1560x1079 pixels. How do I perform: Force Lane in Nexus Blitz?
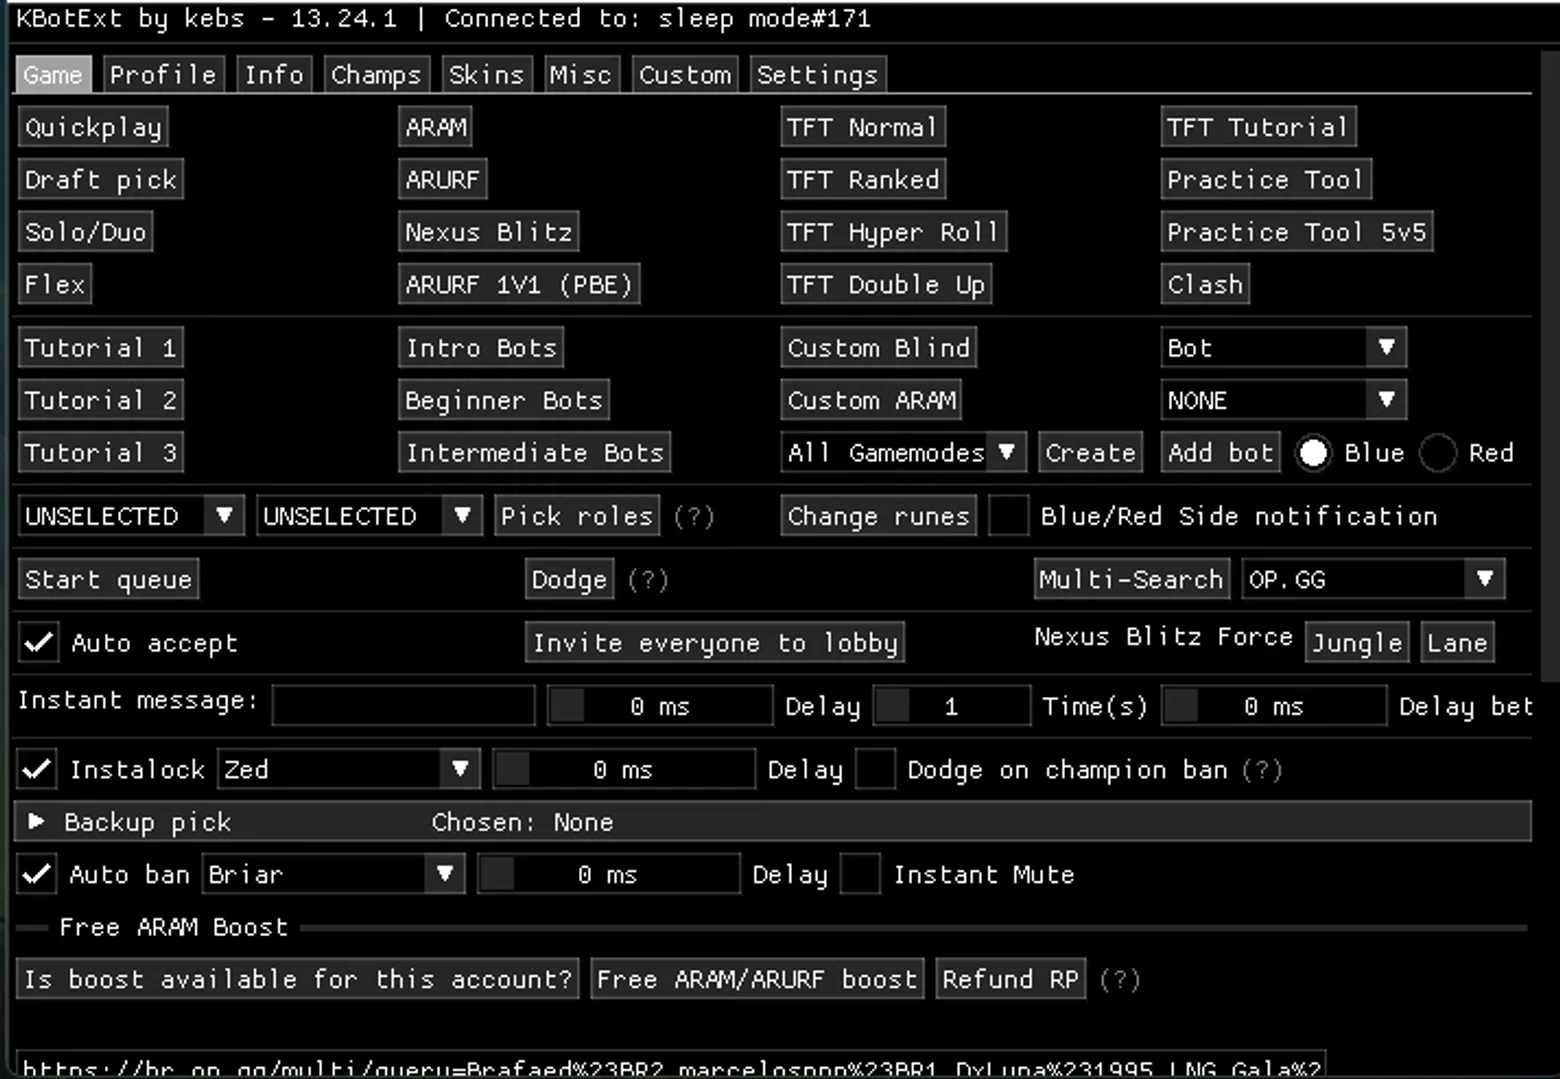tap(1457, 643)
